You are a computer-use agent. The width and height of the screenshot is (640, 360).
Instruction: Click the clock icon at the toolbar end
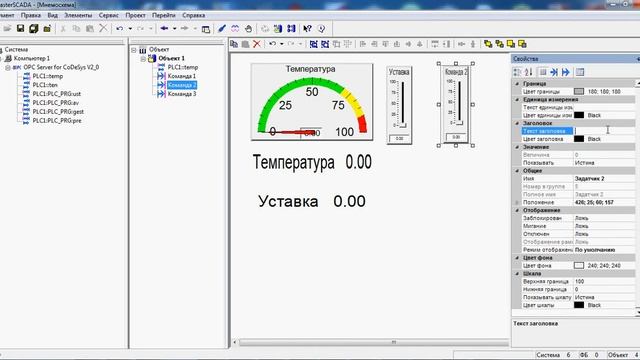click(x=322, y=29)
